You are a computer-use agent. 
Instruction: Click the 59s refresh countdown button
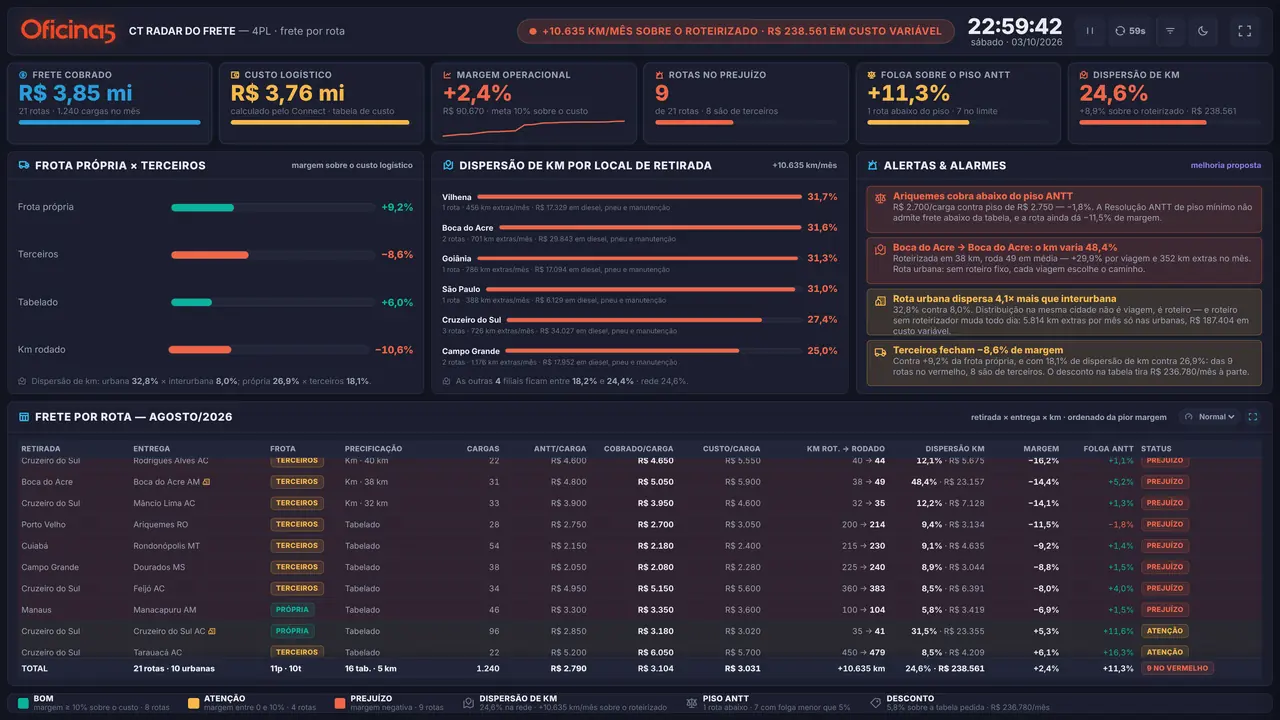click(x=1131, y=31)
